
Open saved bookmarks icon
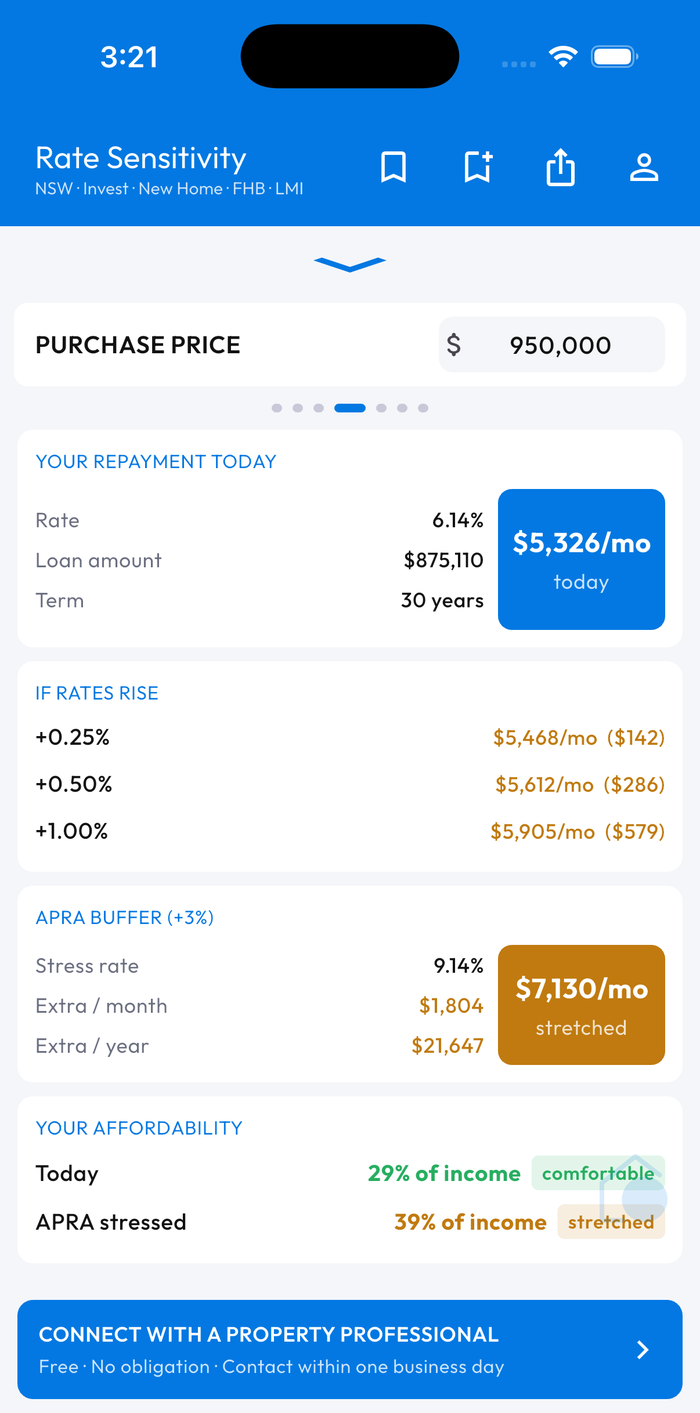click(x=394, y=167)
